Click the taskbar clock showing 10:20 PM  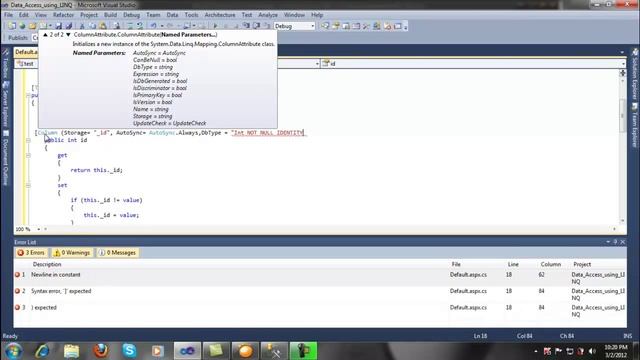[x=616, y=351]
